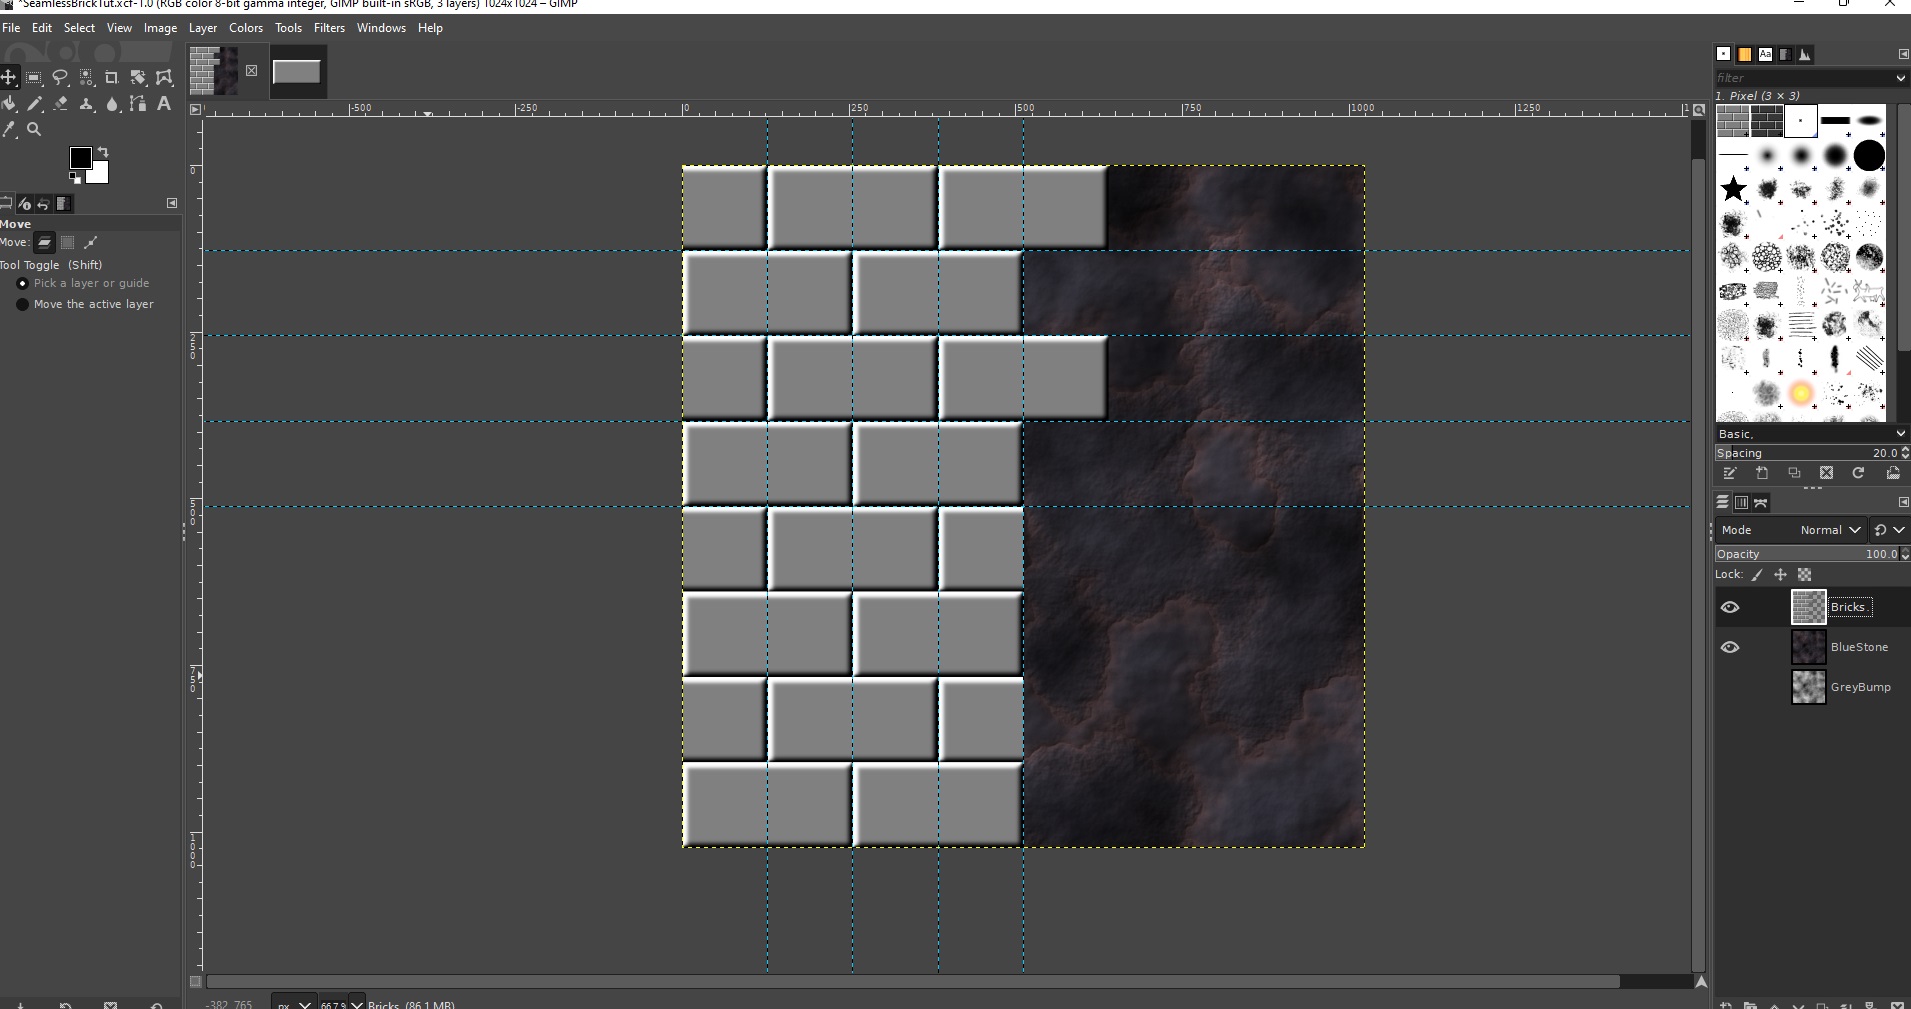Activate the Zoom magnifier tool

pos(34,130)
